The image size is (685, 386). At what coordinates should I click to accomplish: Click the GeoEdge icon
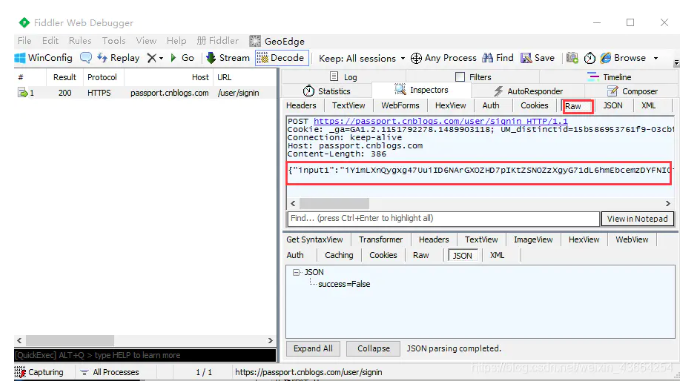[x=255, y=41]
